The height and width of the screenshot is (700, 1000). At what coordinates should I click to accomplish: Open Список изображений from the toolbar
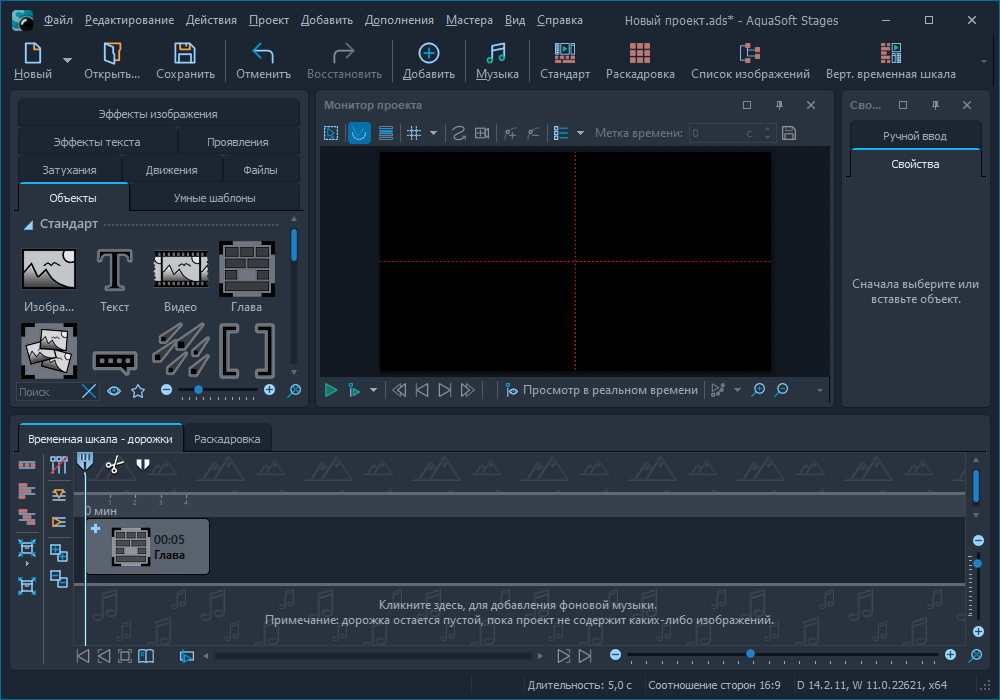coord(748,60)
